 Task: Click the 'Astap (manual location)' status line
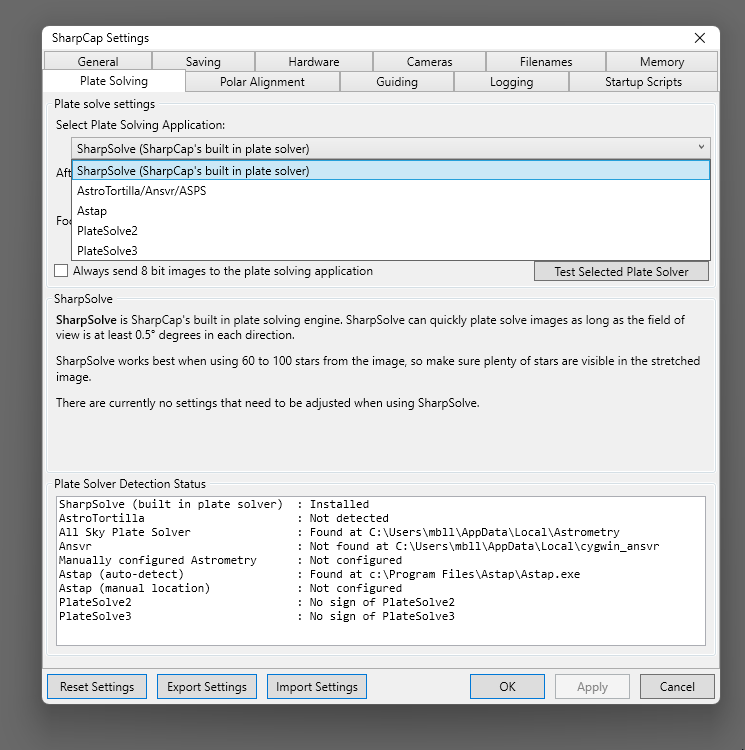click(x=230, y=588)
